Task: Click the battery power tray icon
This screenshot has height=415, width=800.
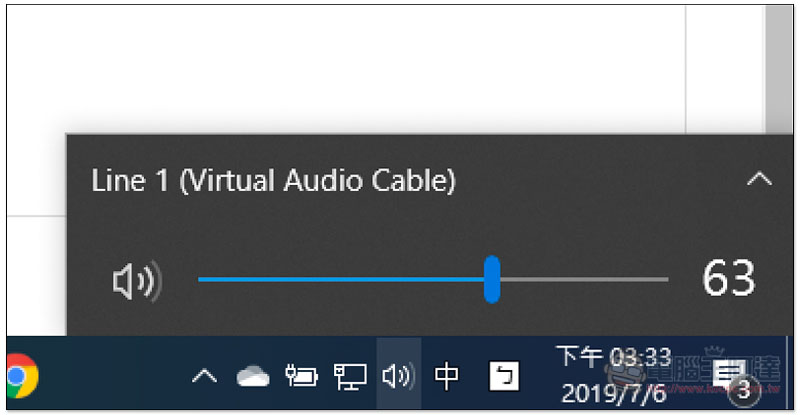Action: coord(302,376)
